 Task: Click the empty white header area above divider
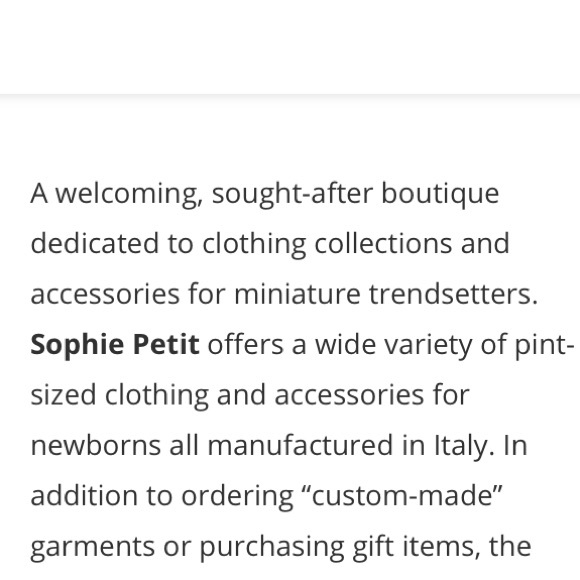tap(290, 46)
